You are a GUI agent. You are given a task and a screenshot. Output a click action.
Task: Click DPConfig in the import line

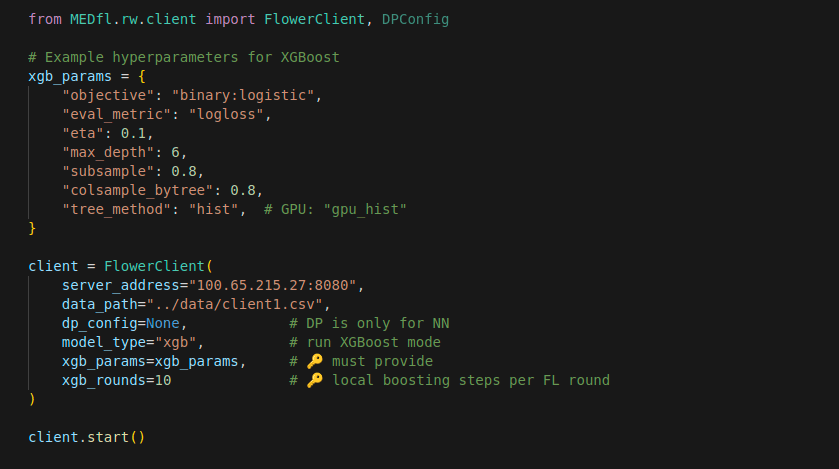415,19
